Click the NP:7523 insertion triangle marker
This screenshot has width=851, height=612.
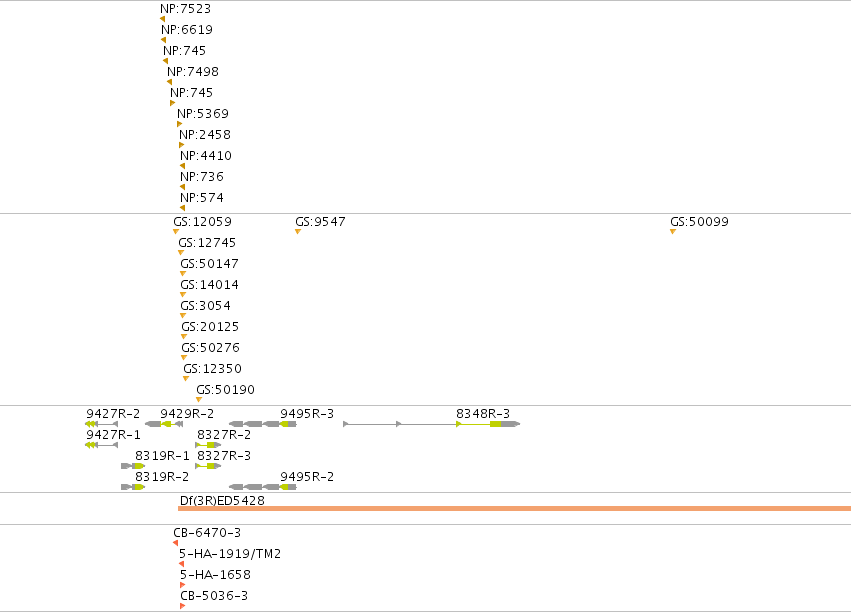point(162,19)
